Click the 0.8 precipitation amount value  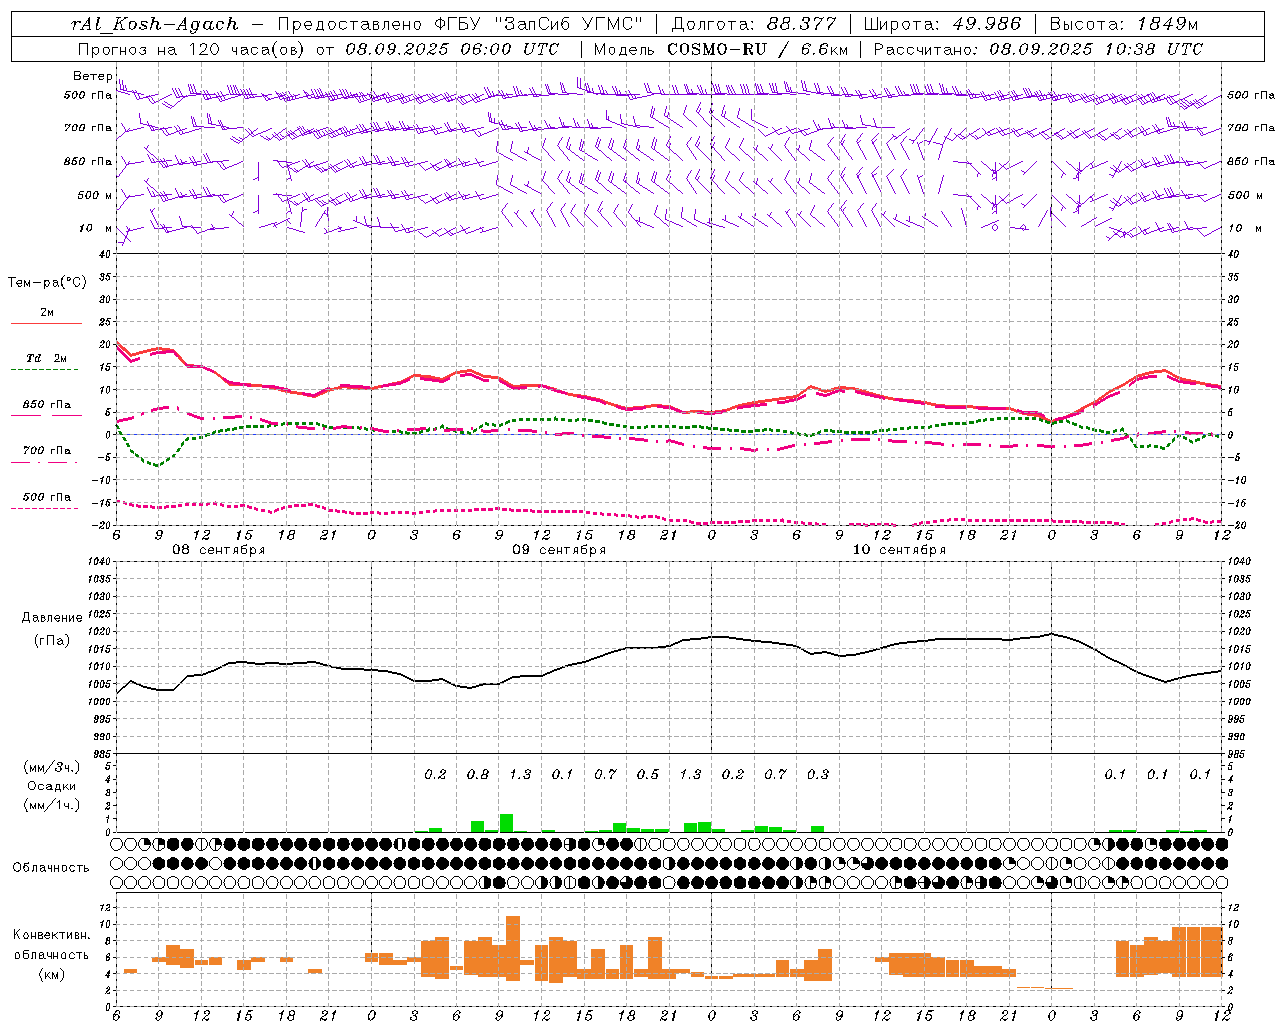[478, 774]
